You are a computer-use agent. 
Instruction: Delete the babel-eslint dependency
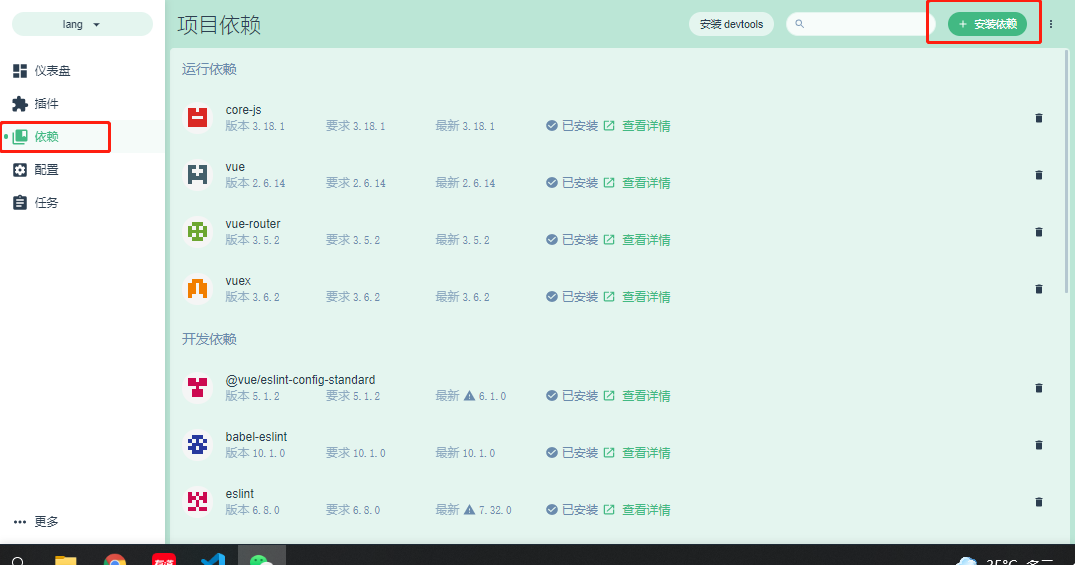(x=1039, y=445)
